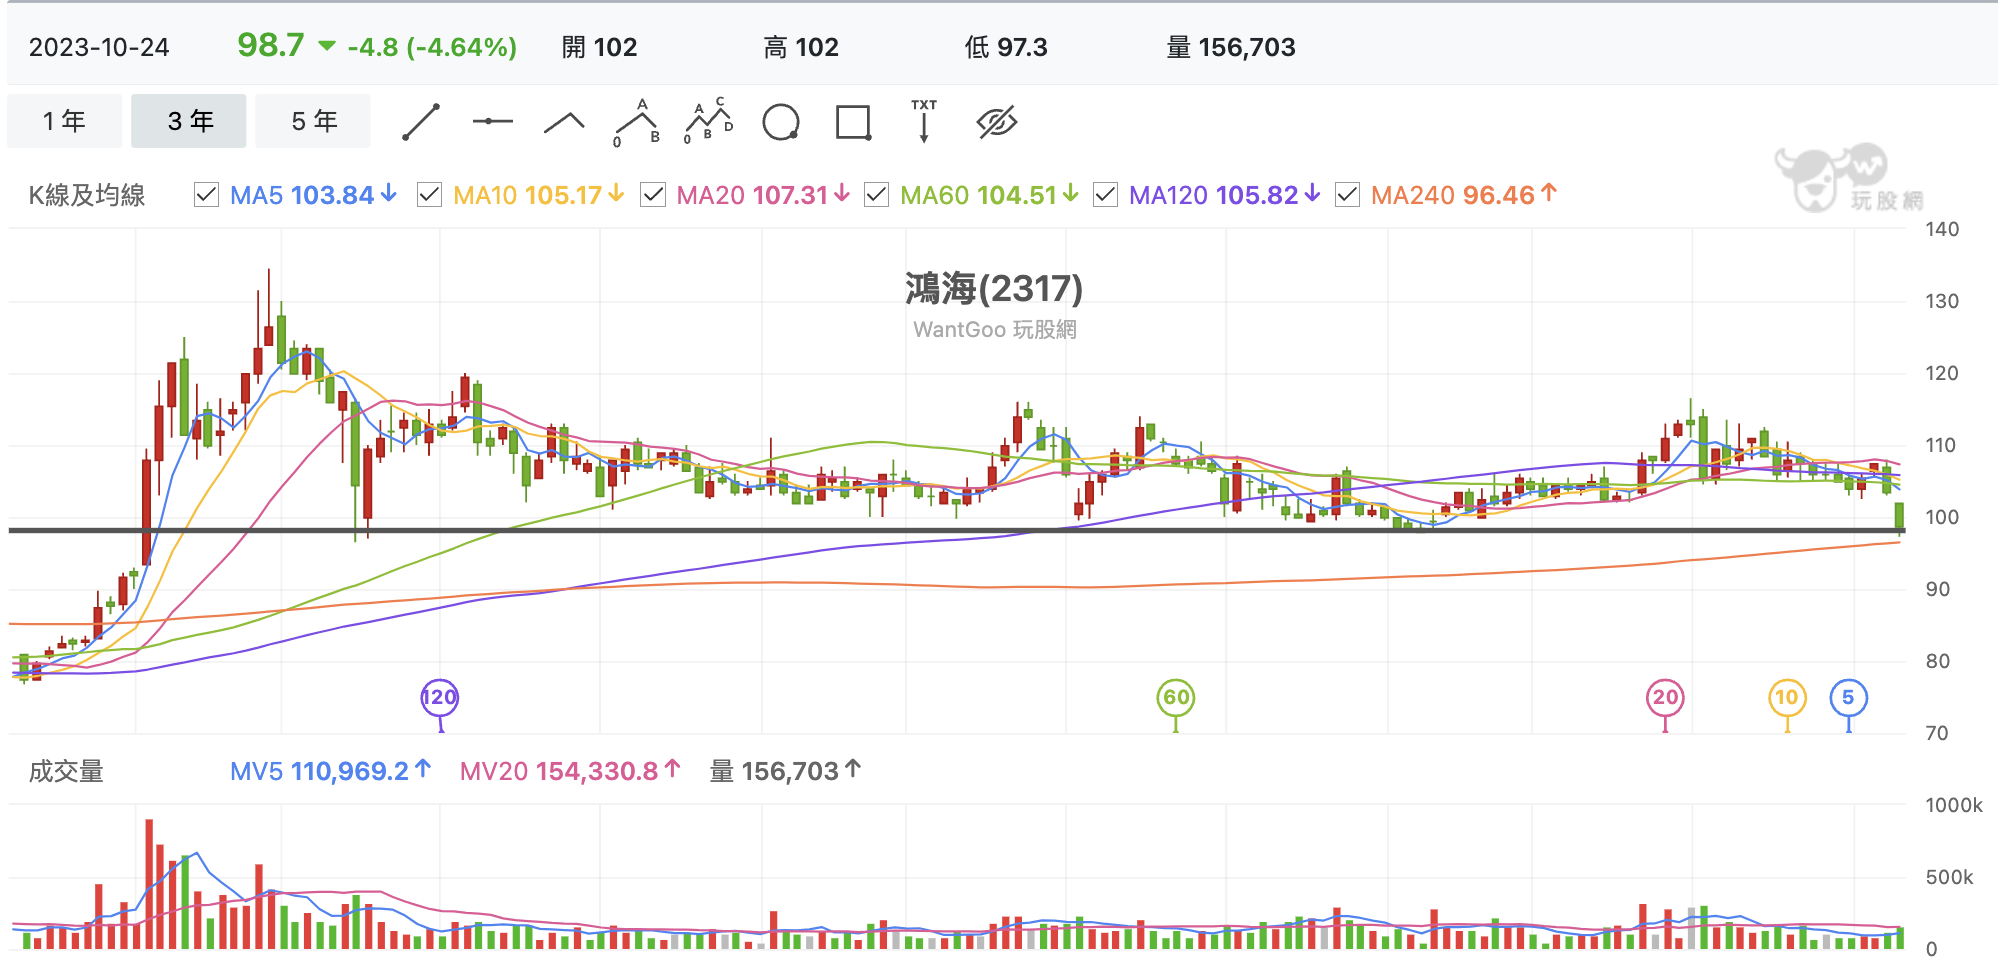Click the MA10 105.17 label
The width and height of the screenshot is (1998, 964).
pos(538,195)
